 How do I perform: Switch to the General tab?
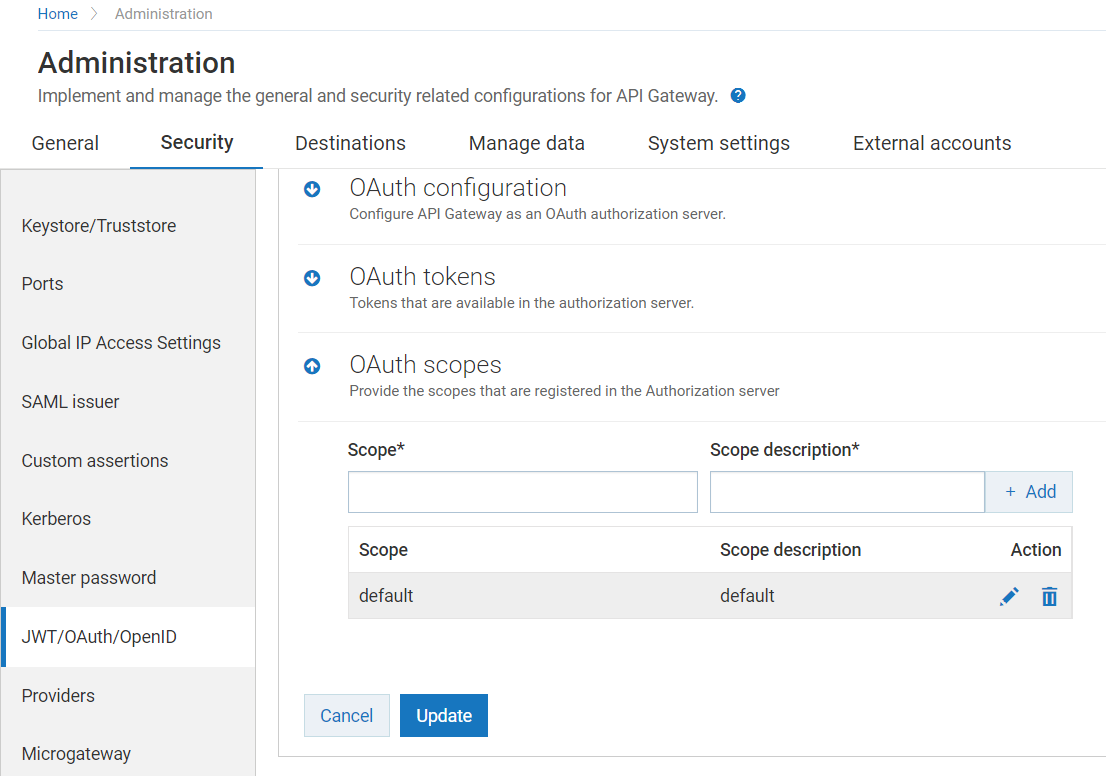coord(65,143)
